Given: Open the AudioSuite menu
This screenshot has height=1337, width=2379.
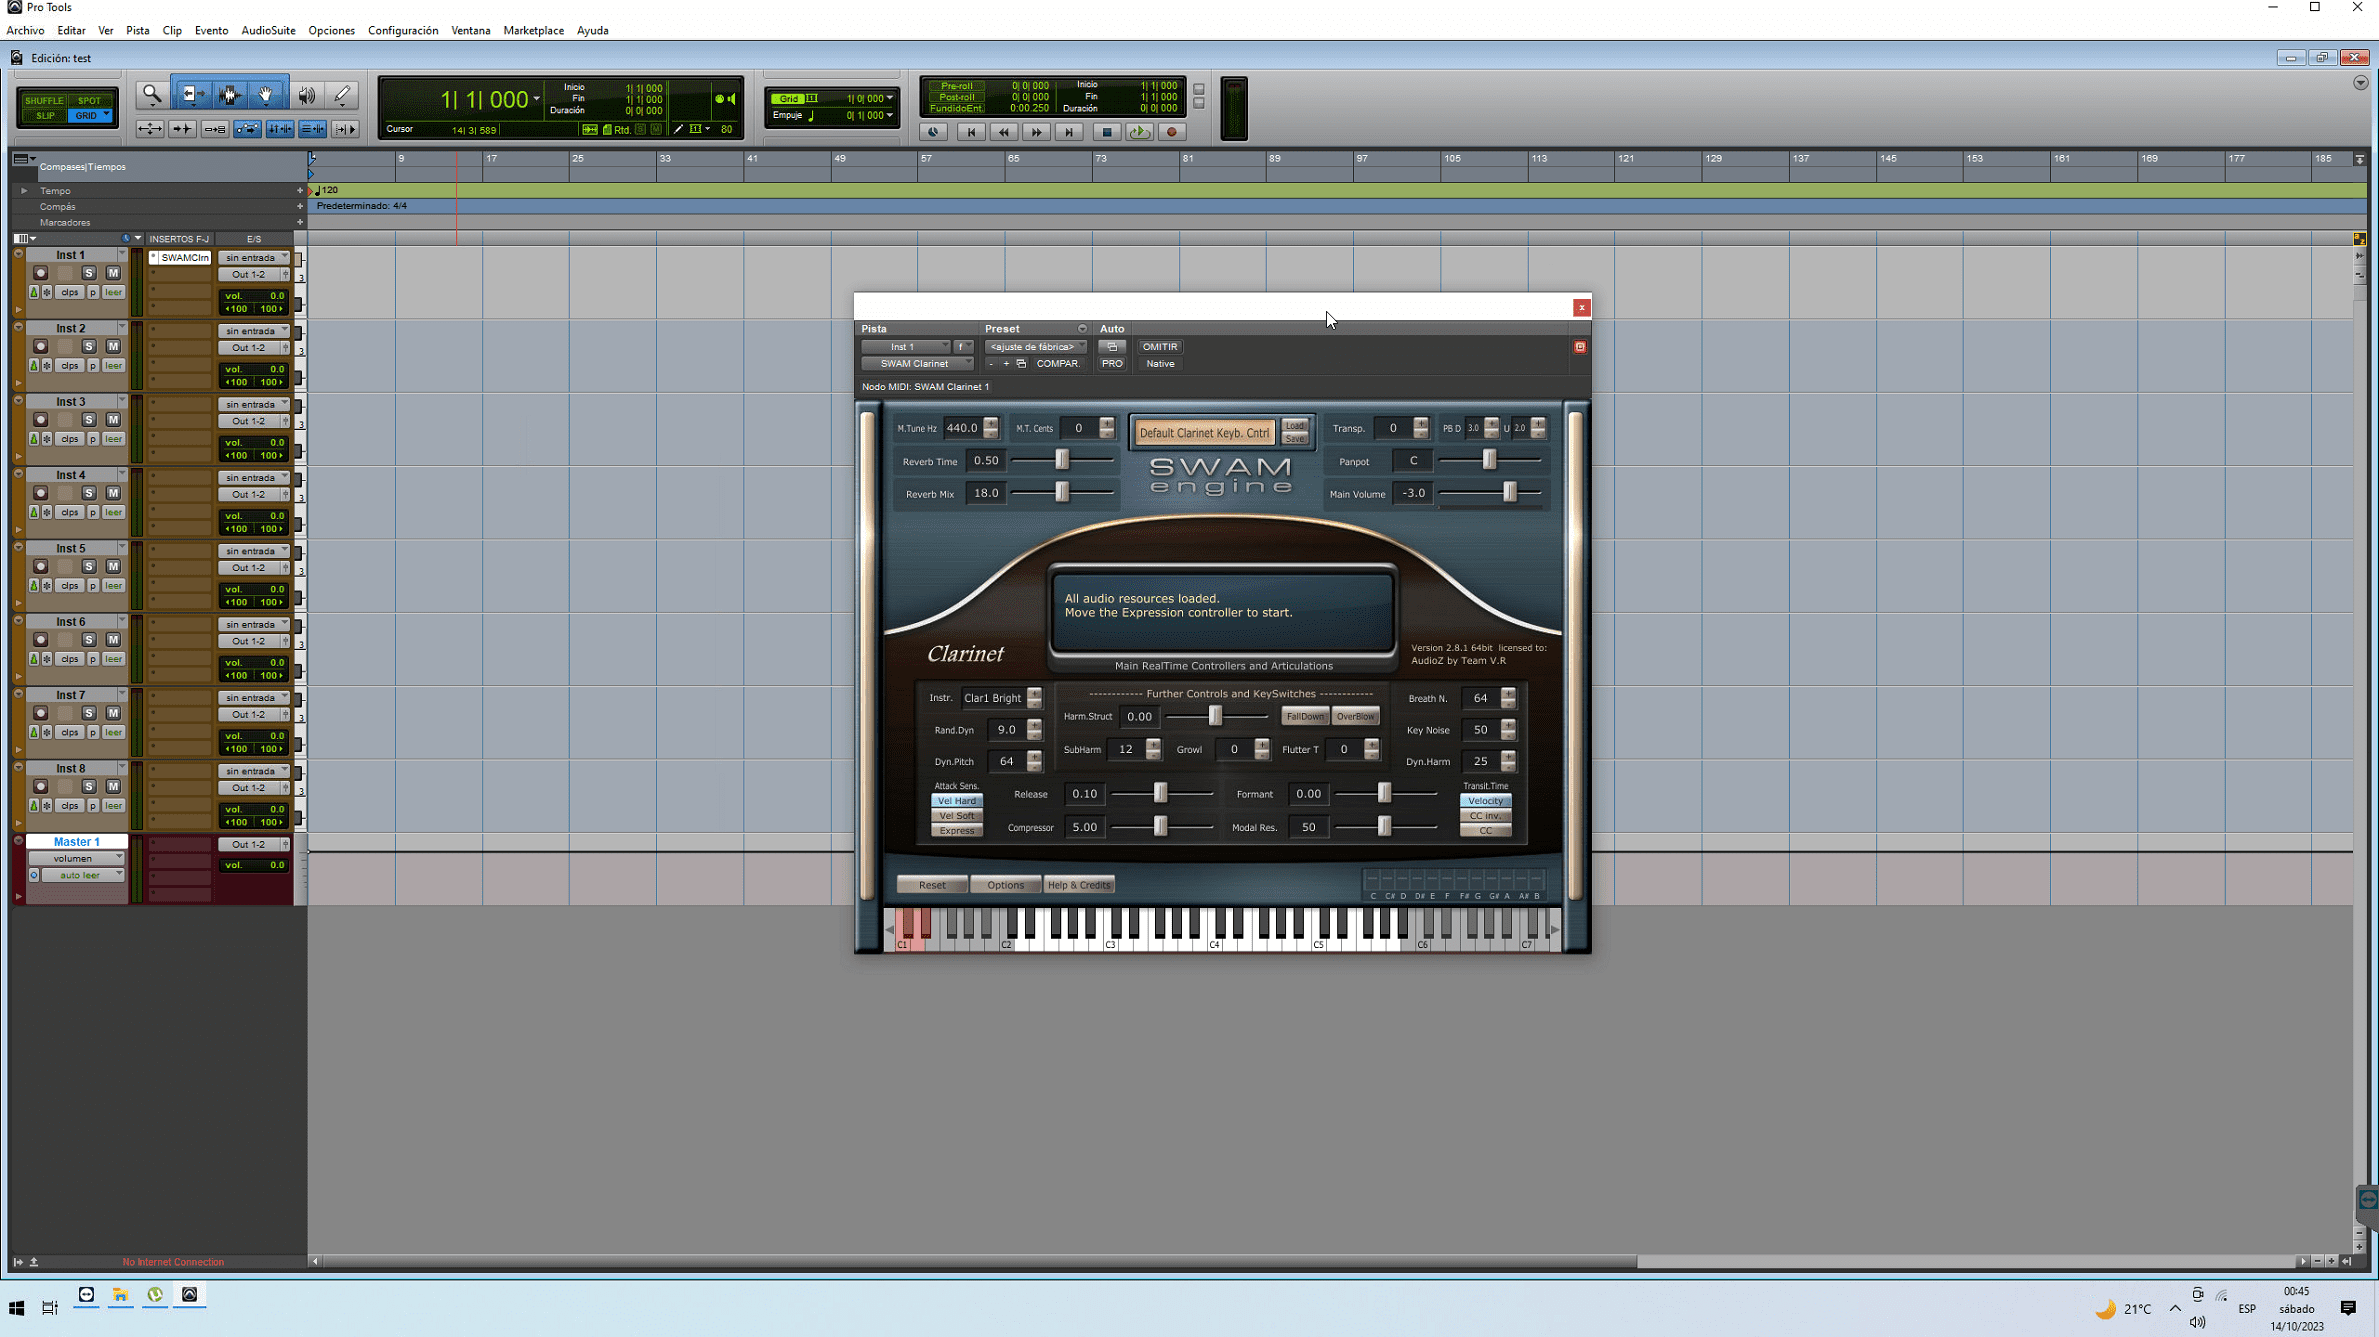Looking at the screenshot, I should [268, 30].
